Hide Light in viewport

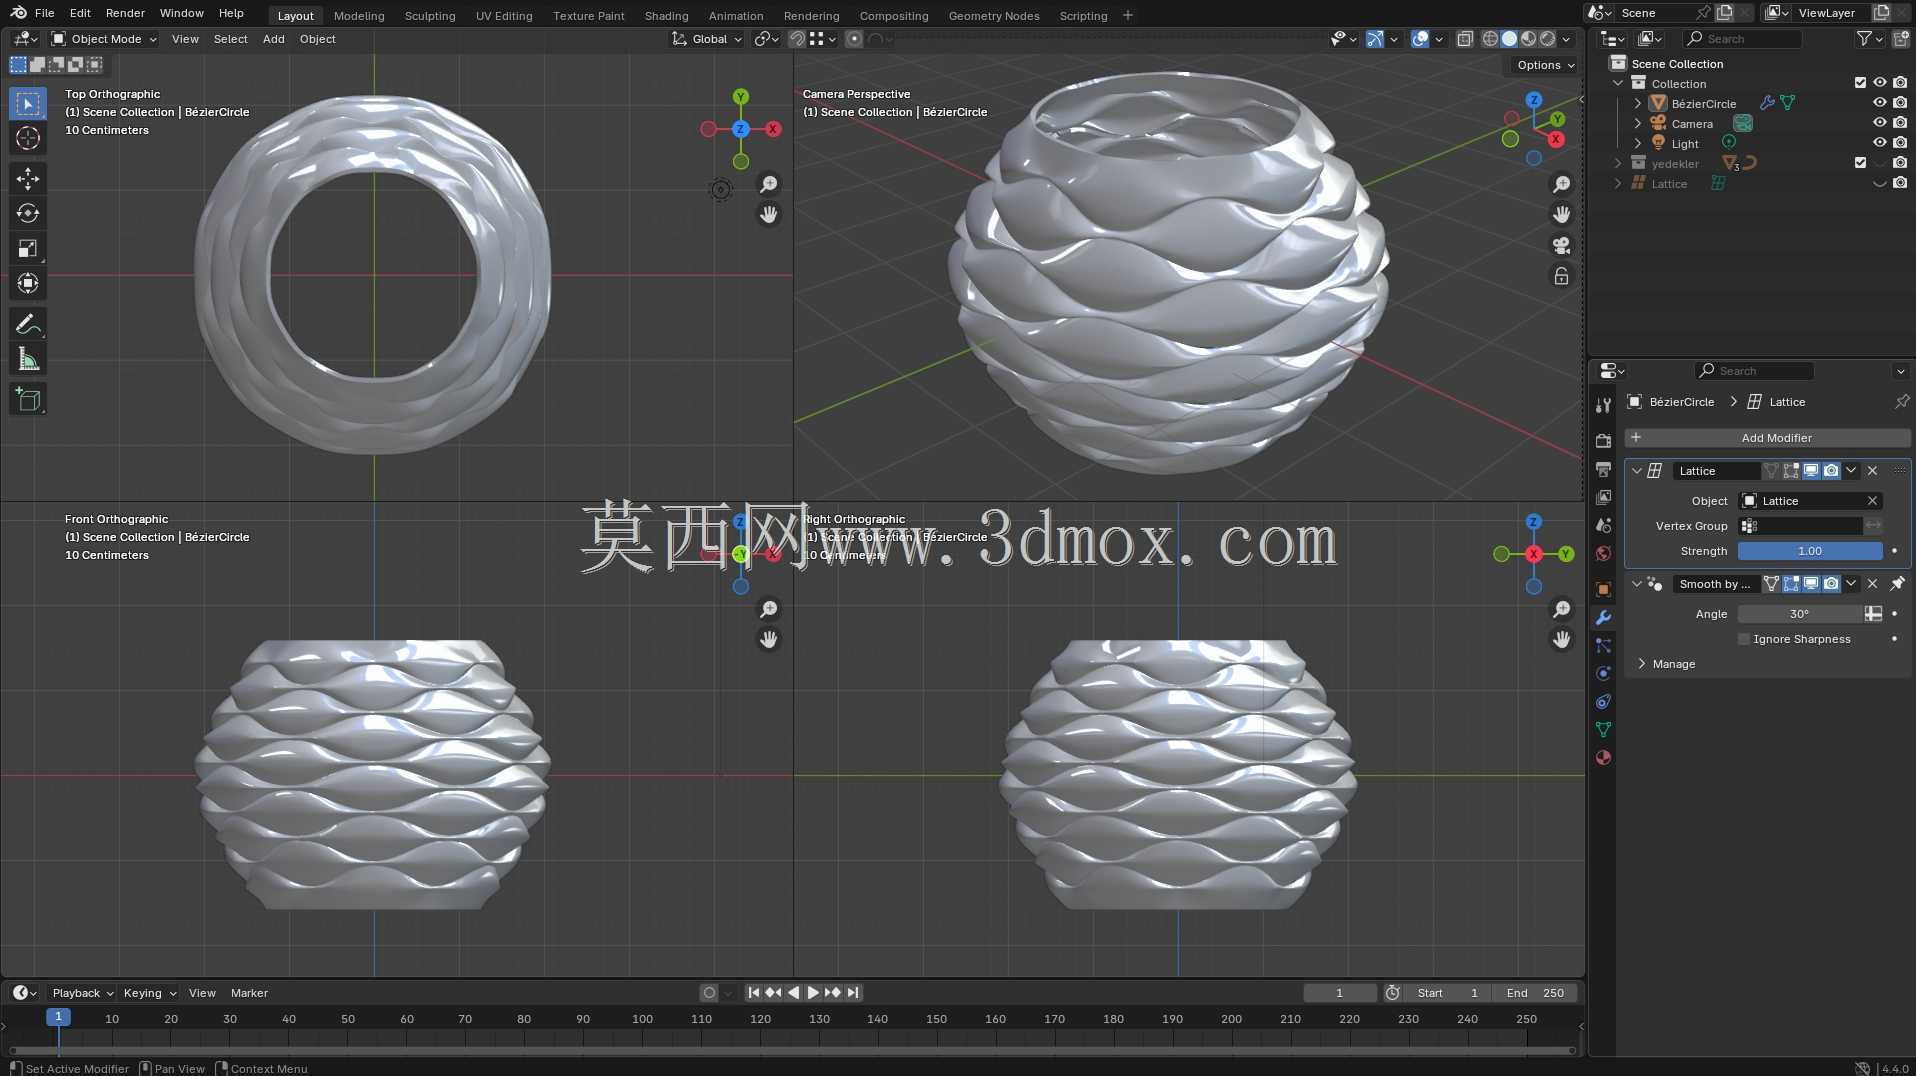(1880, 143)
